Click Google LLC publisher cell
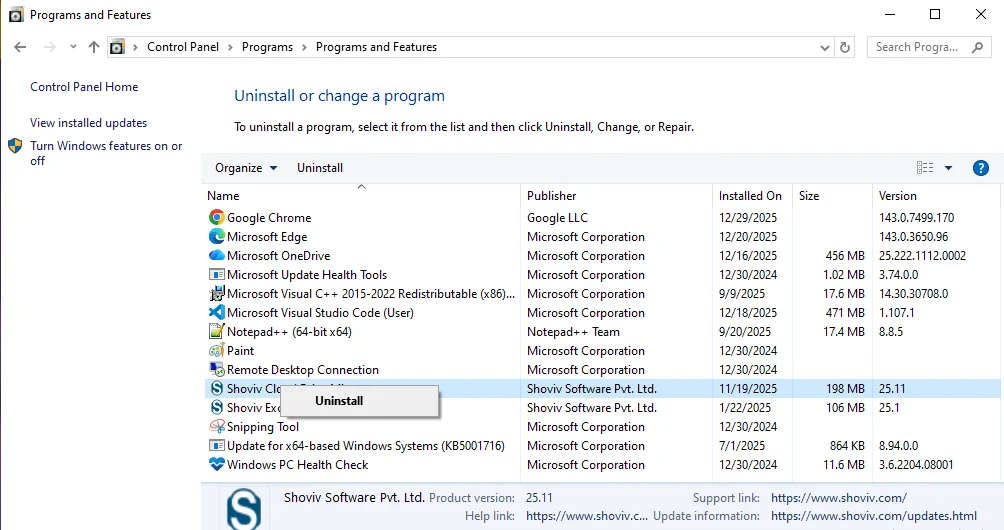This screenshot has width=1004, height=530. click(557, 218)
